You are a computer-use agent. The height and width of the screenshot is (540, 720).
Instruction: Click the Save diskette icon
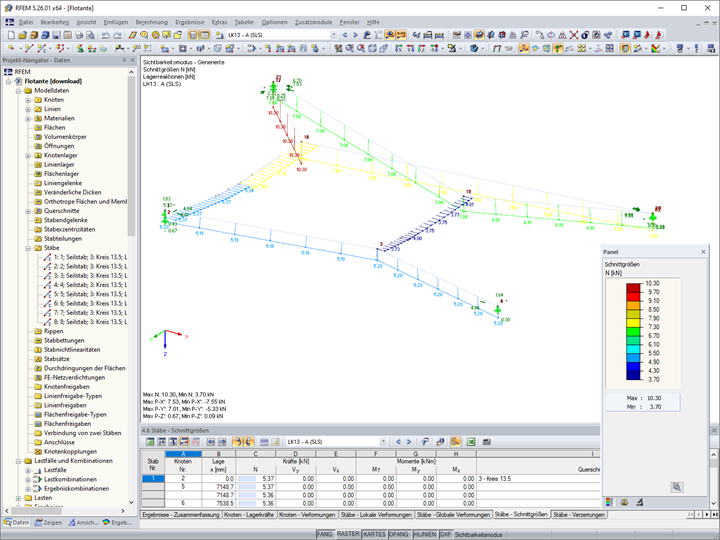pyautogui.click(x=56, y=35)
